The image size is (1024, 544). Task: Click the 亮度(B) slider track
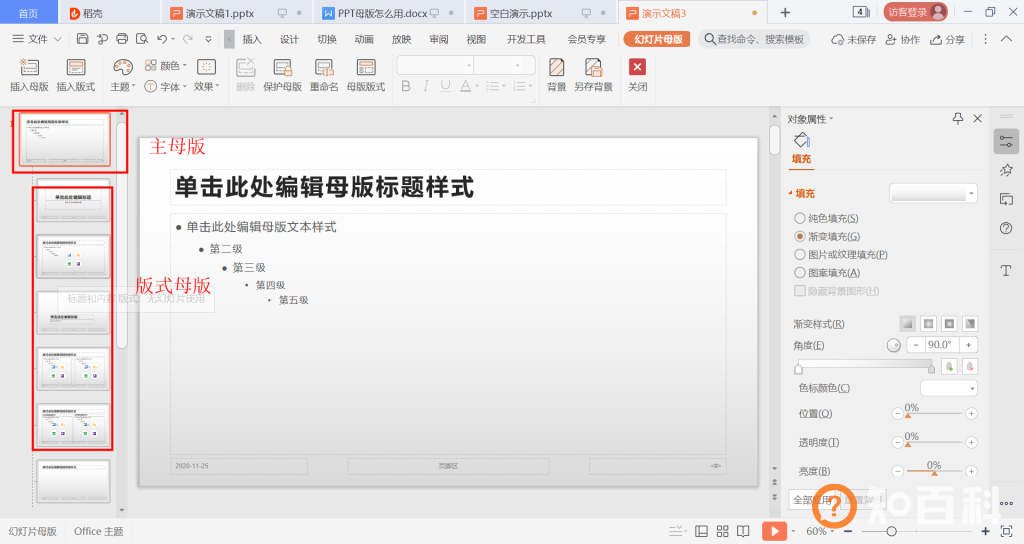[x=934, y=471]
